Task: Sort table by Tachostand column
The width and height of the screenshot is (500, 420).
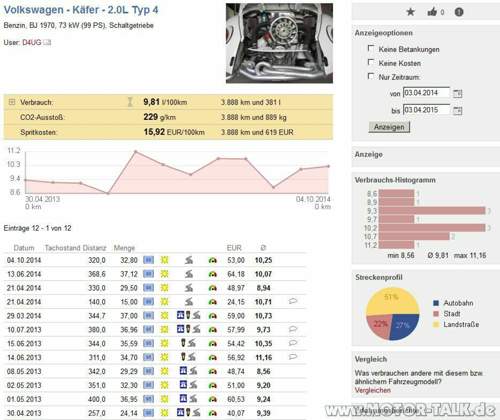Action: pos(62,248)
